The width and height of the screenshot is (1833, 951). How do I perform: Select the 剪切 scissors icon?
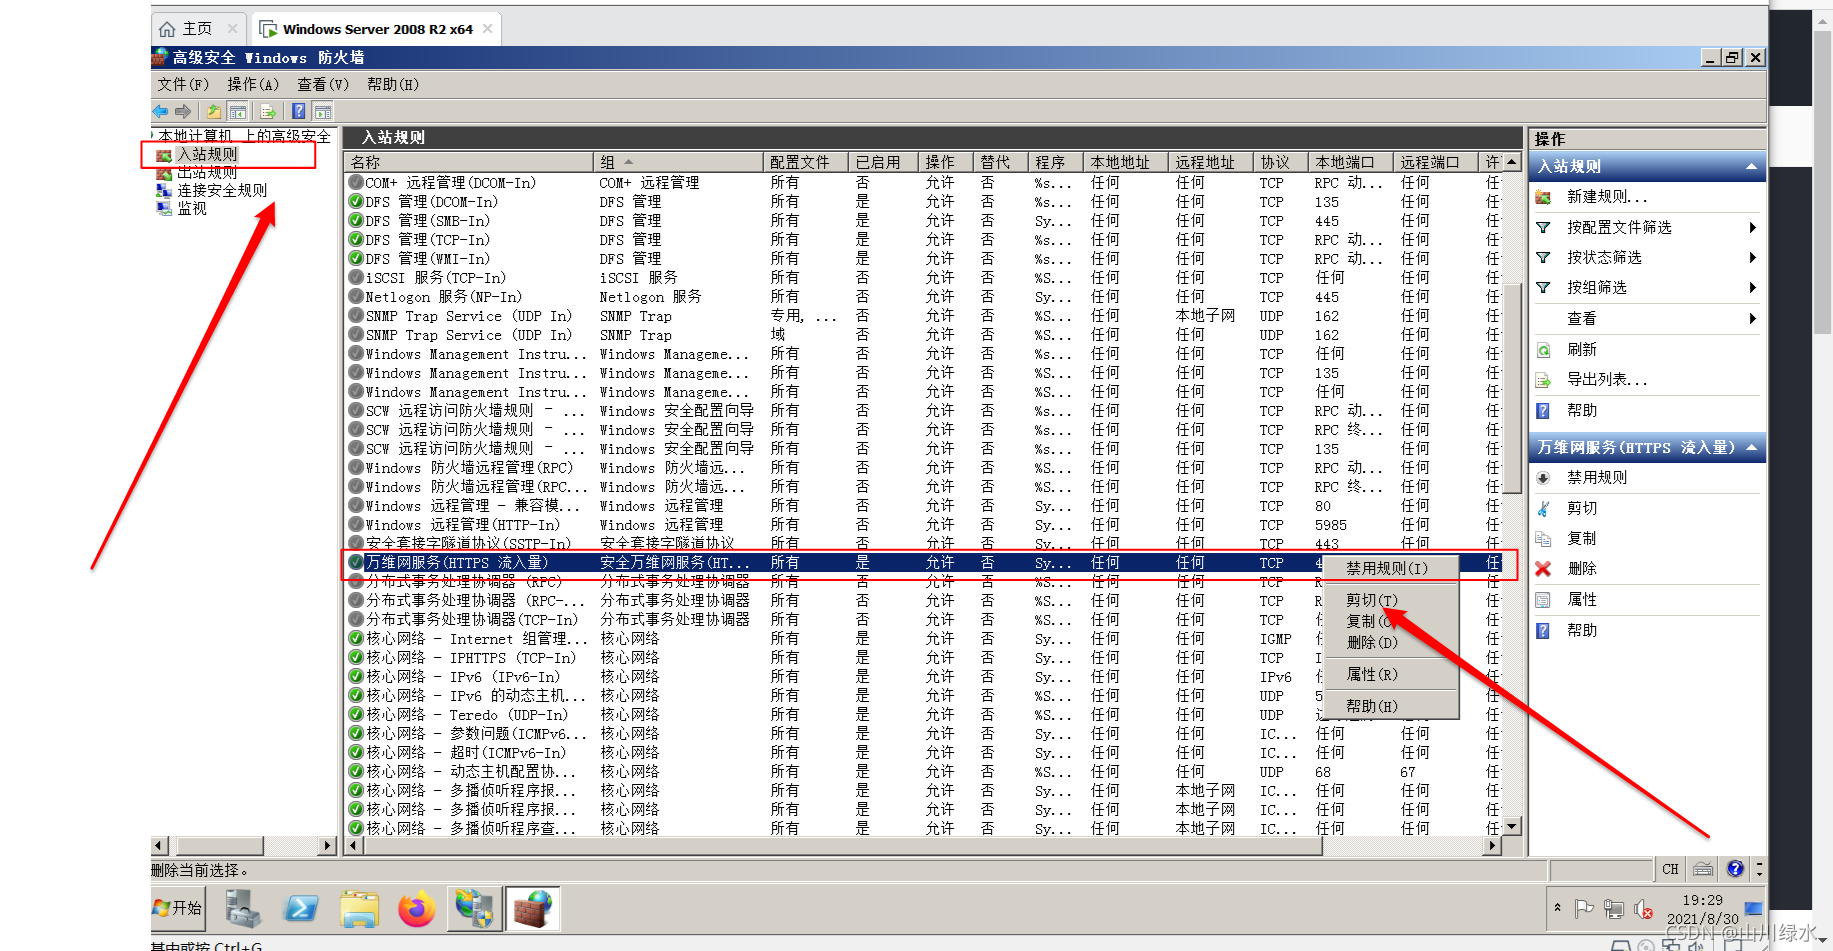pos(1543,508)
